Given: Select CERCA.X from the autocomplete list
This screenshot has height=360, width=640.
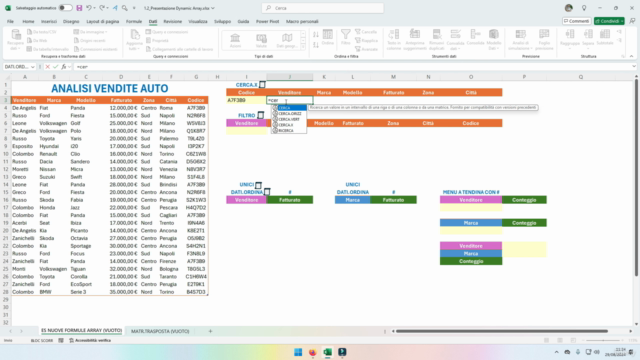Looking at the screenshot, I should pos(289,125).
